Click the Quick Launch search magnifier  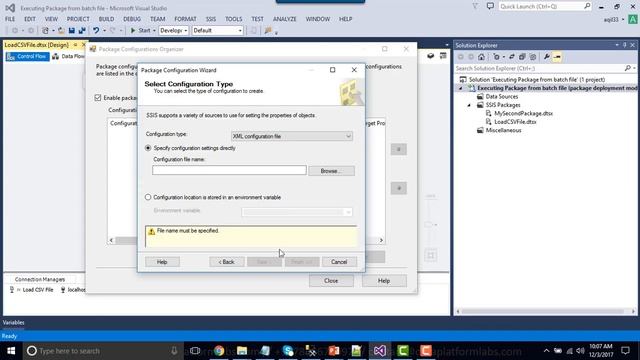(587, 6)
